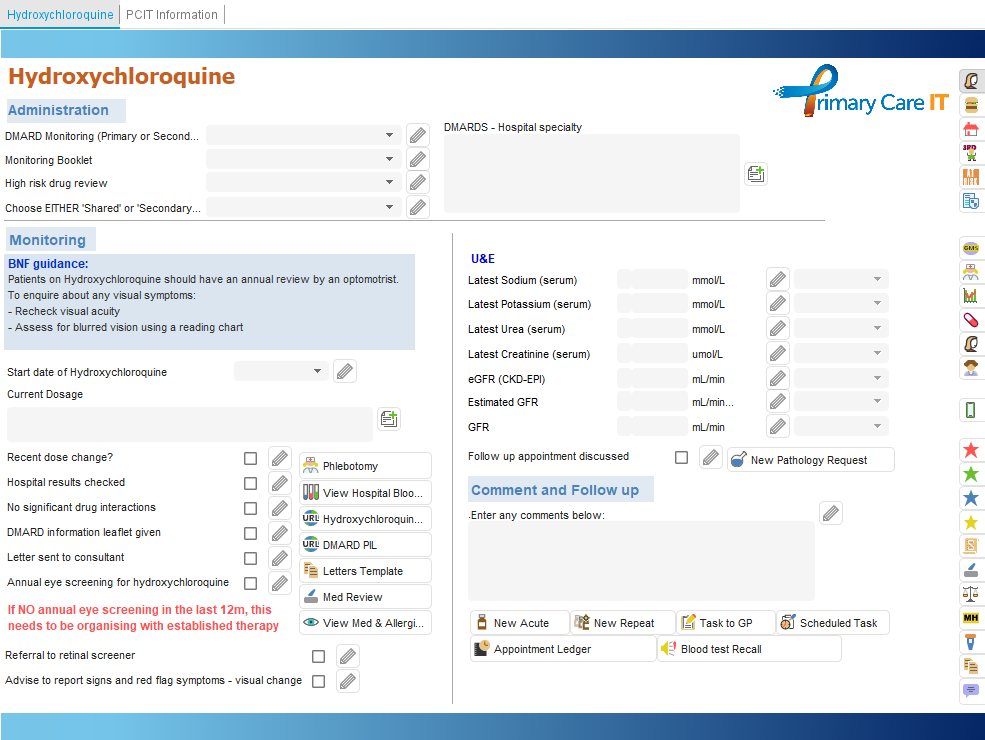Select the Hydroxychloroquine tab
This screenshot has width=985, height=740.
[60, 15]
